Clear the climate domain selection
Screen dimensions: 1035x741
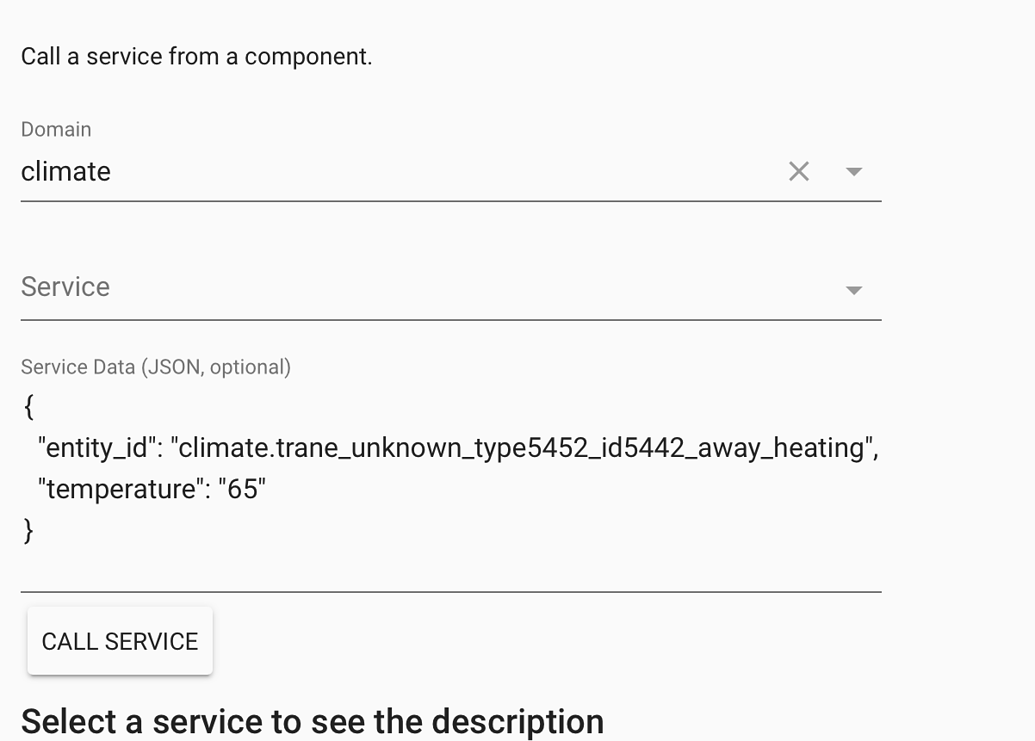tap(798, 172)
